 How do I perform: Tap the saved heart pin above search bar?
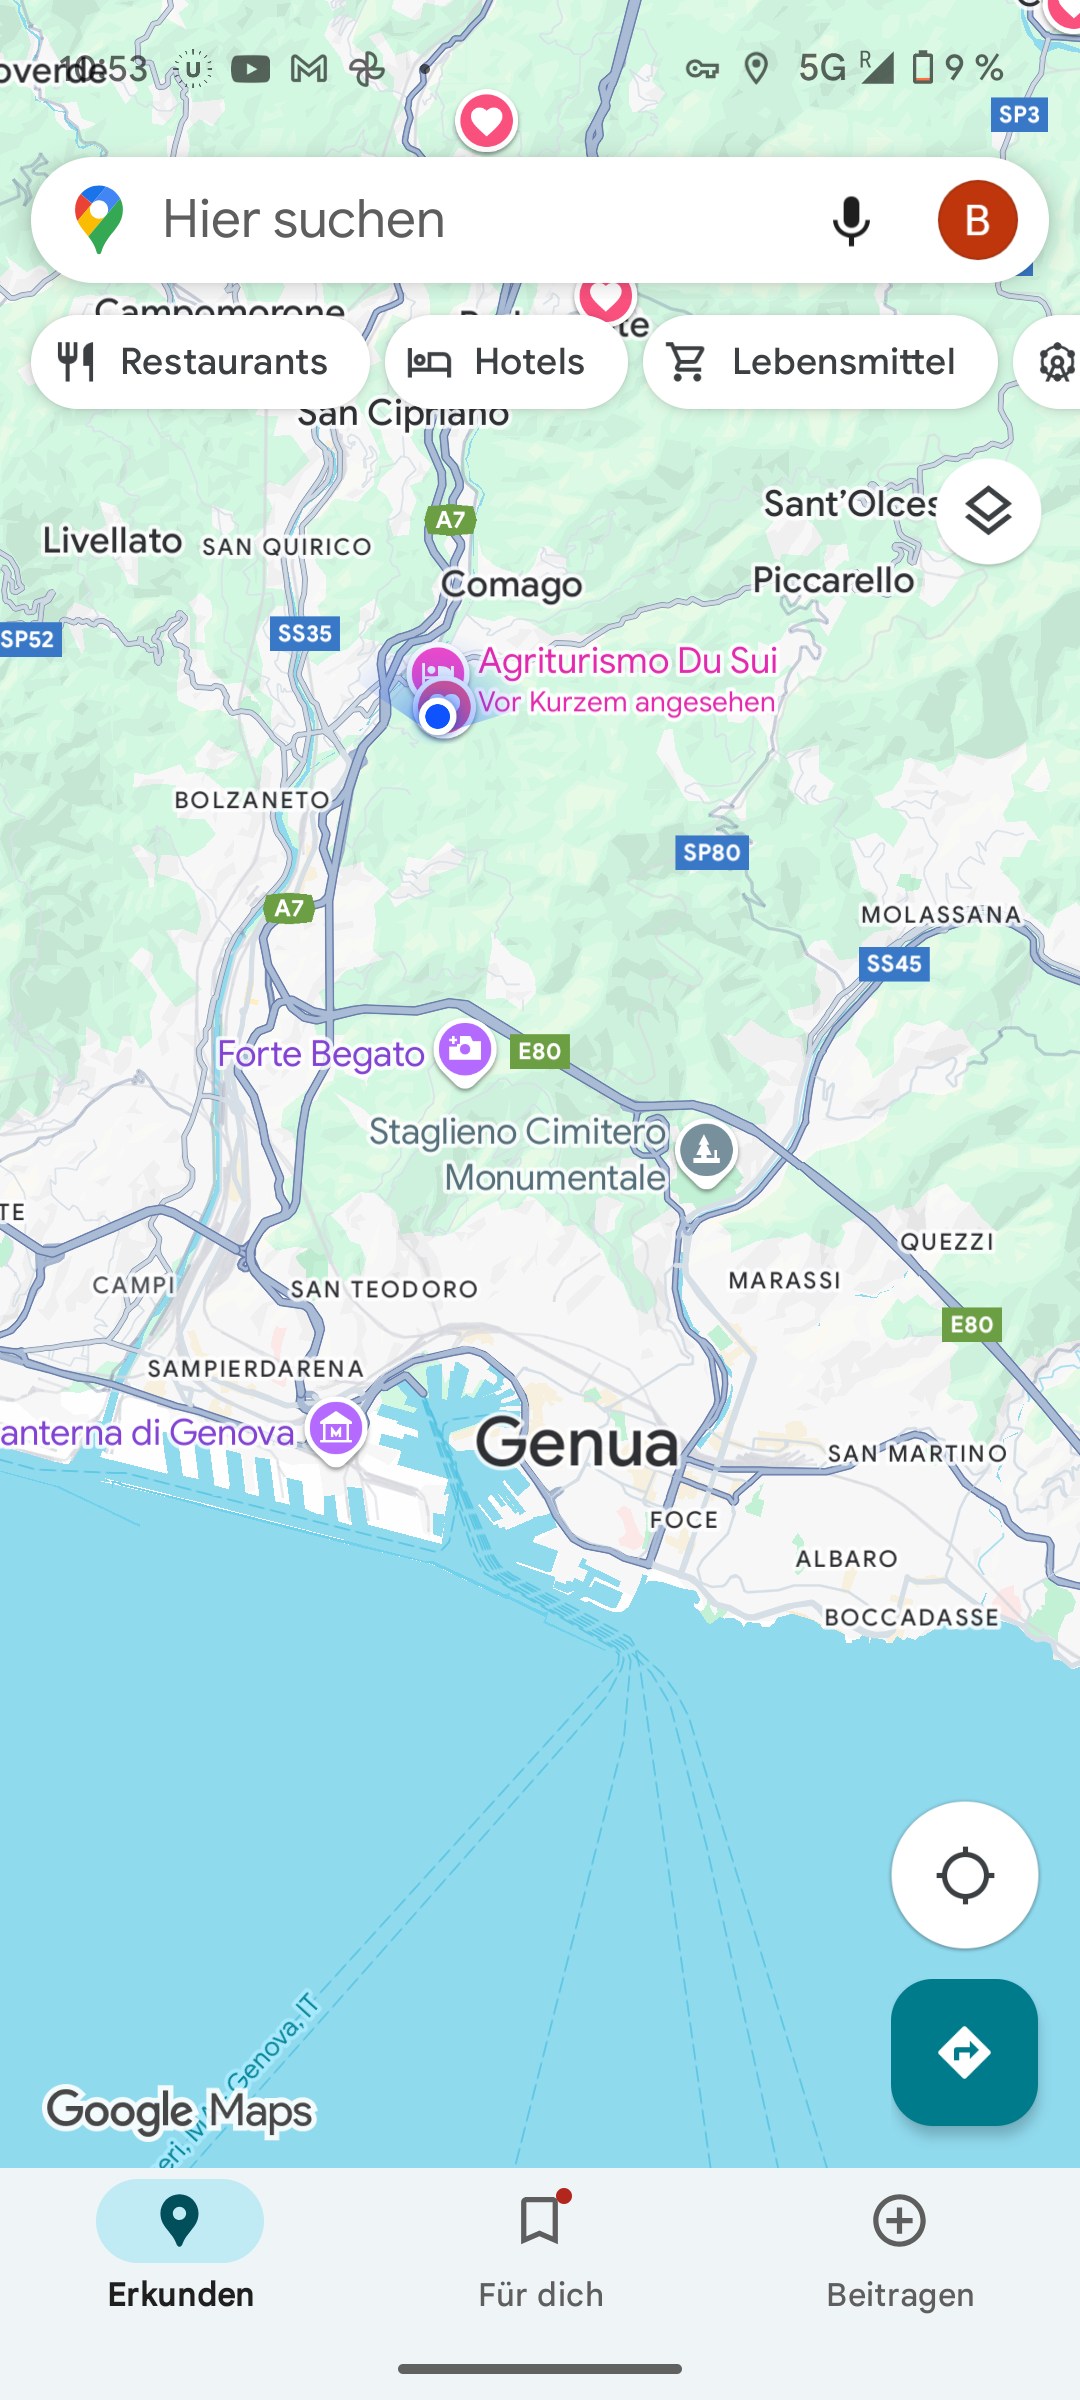486,122
